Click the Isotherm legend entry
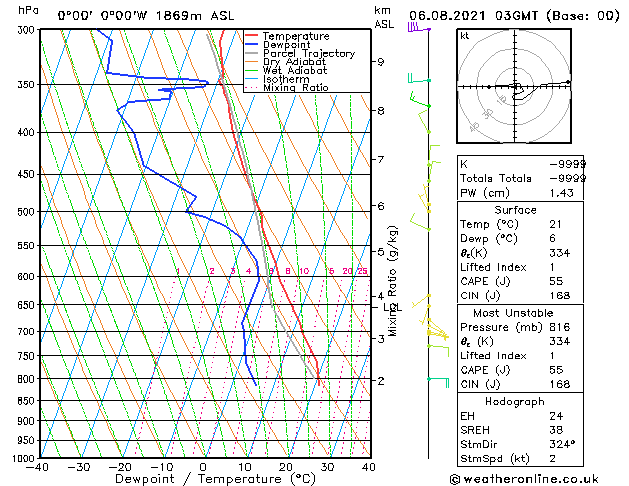 click(285, 80)
